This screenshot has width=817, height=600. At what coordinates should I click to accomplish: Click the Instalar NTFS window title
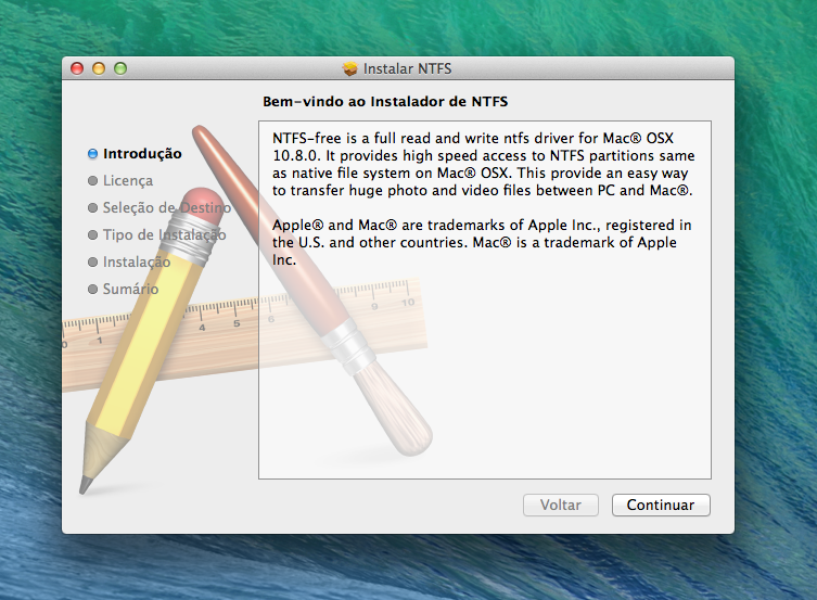[x=407, y=69]
